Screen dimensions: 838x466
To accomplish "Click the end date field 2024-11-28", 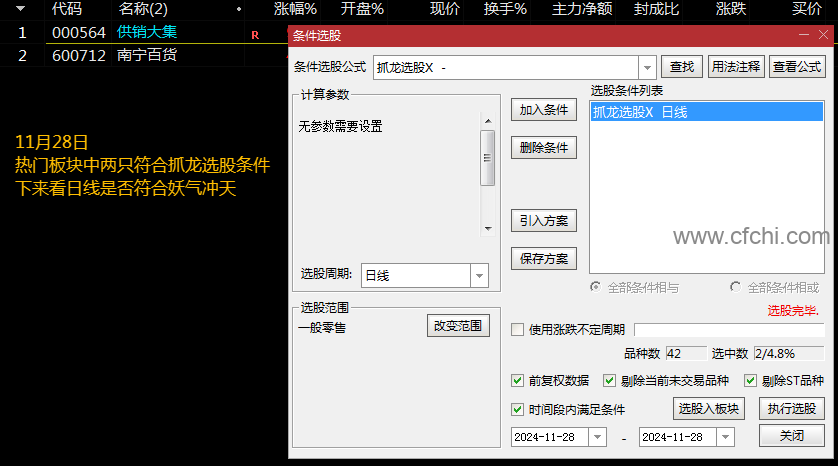I will (x=678, y=437).
